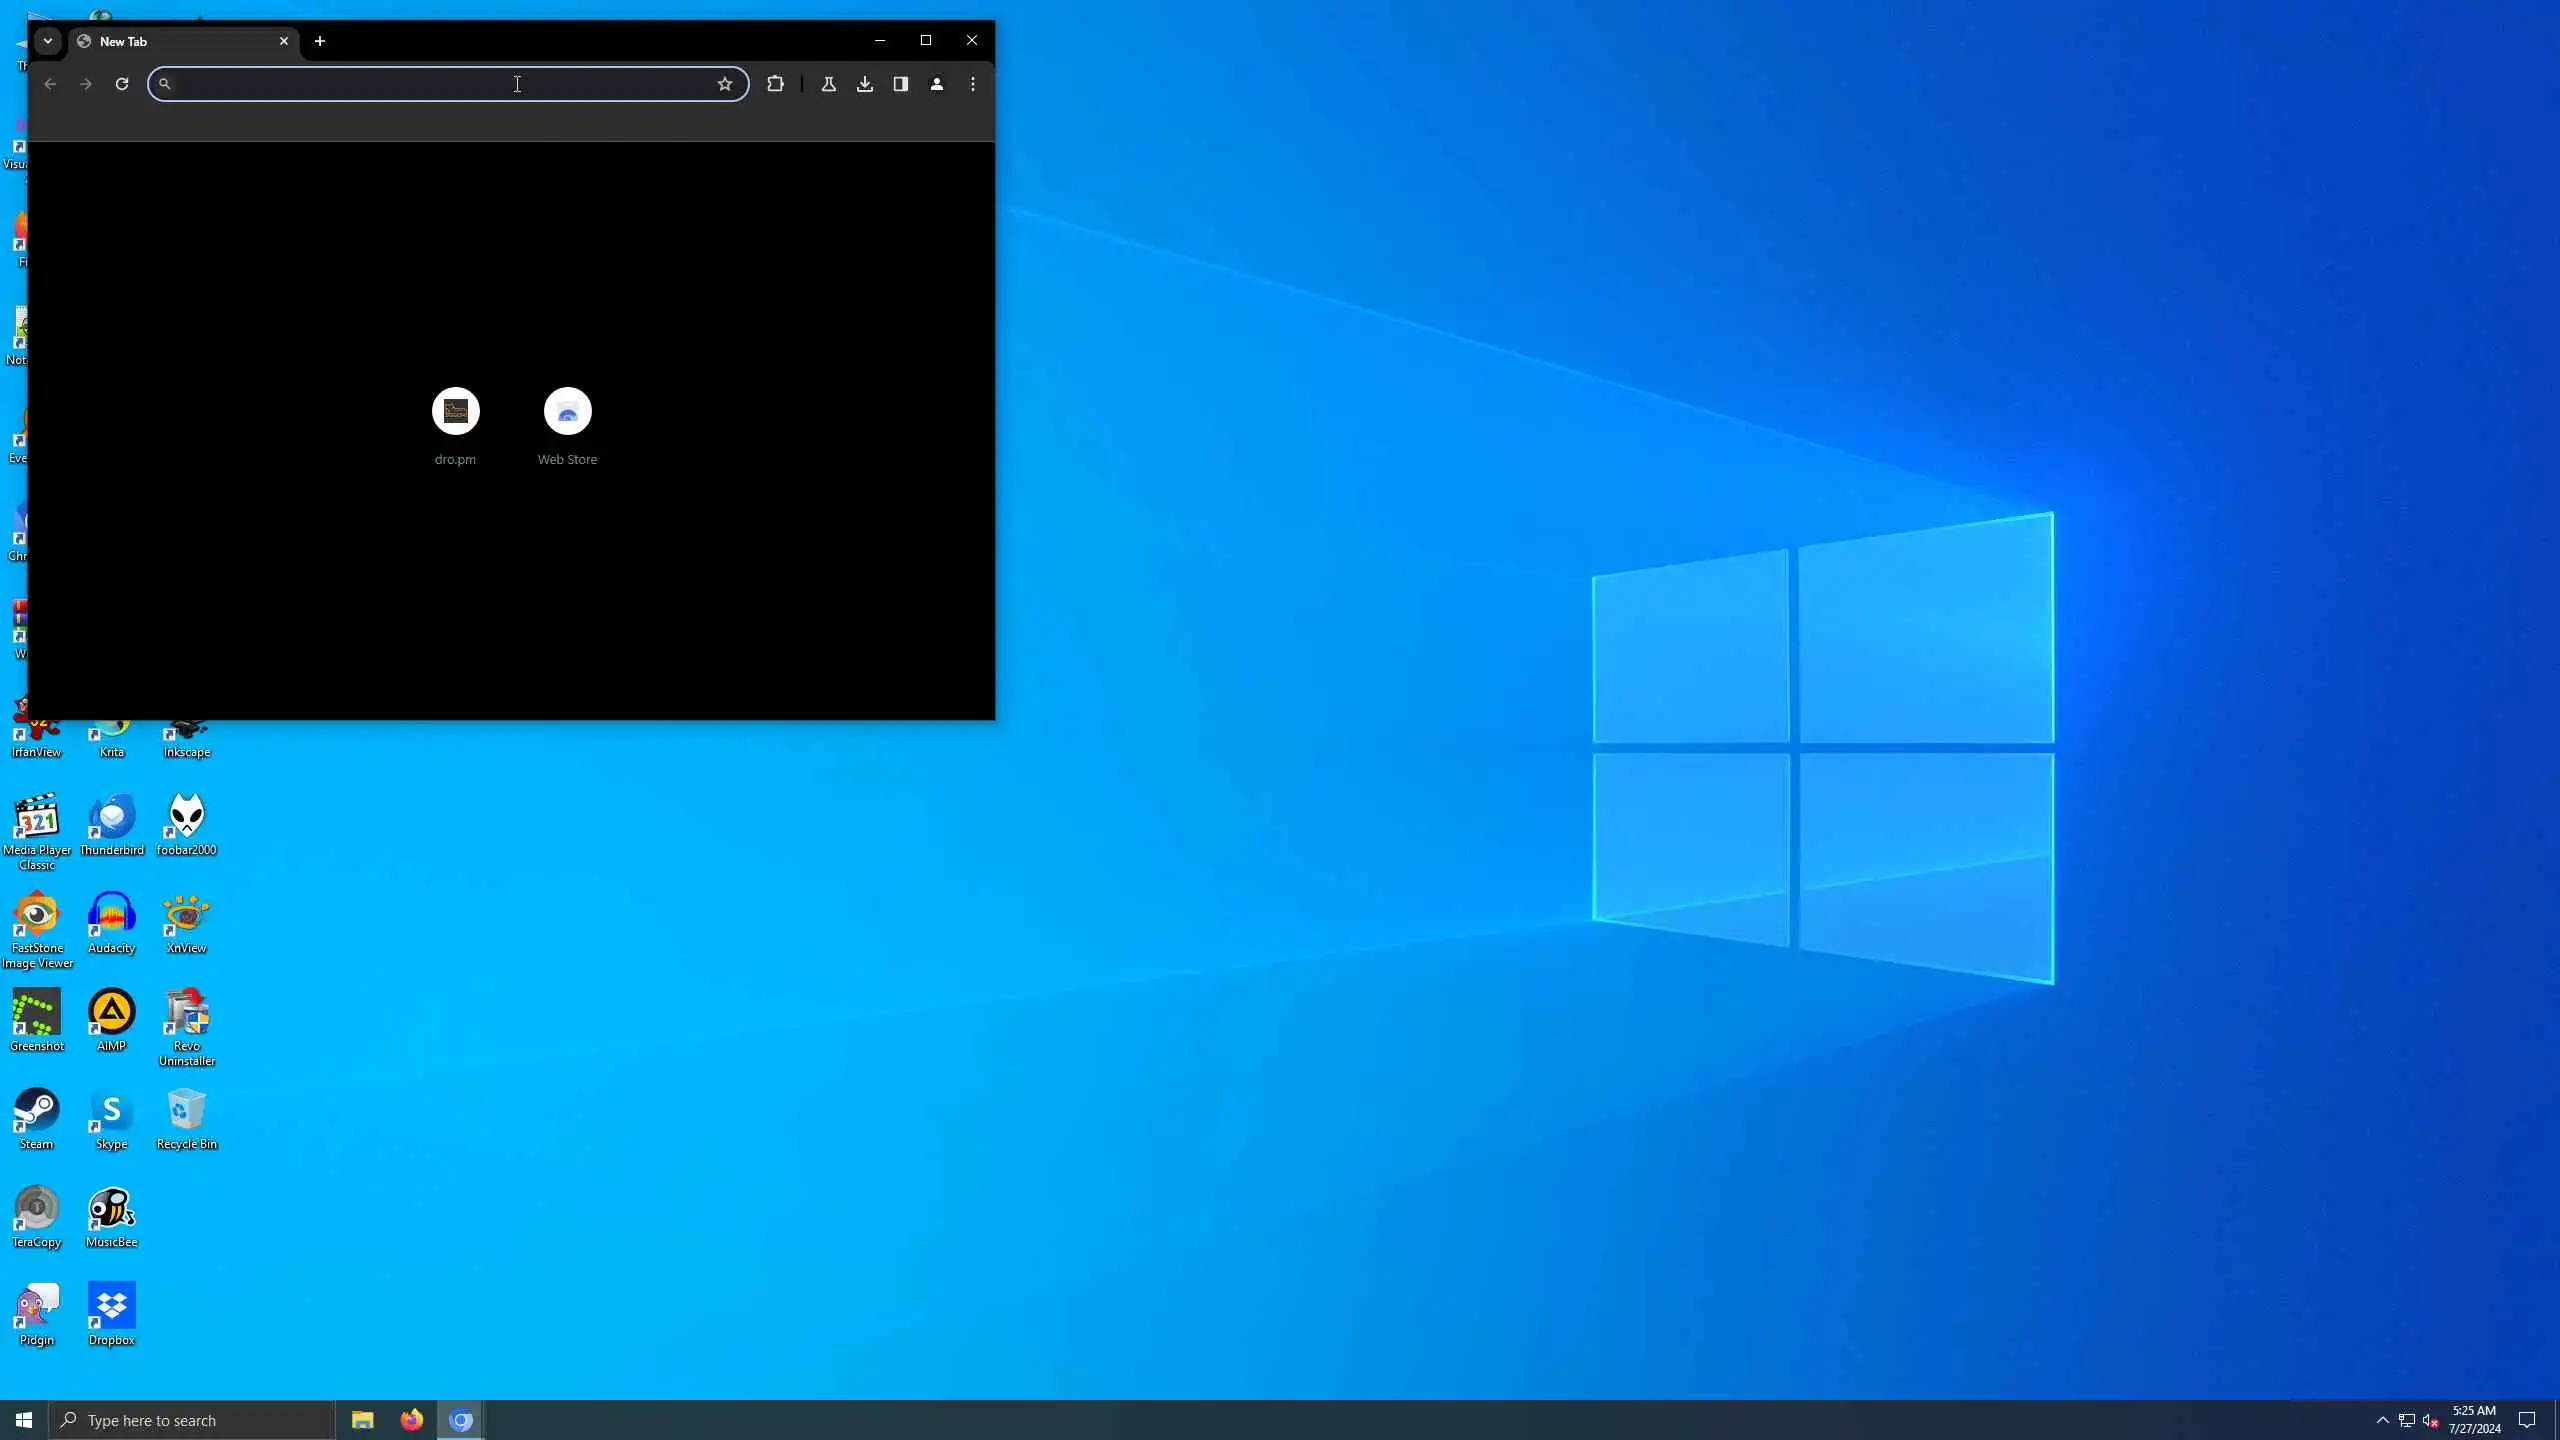Click into the address bar
The height and width of the screenshot is (1440, 2560).
click(x=440, y=84)
